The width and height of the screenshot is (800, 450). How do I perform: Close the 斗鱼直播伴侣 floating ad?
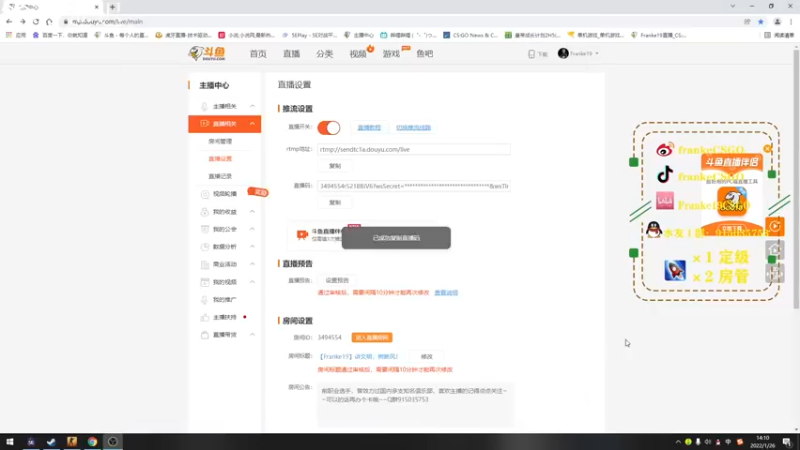(767, 148)
